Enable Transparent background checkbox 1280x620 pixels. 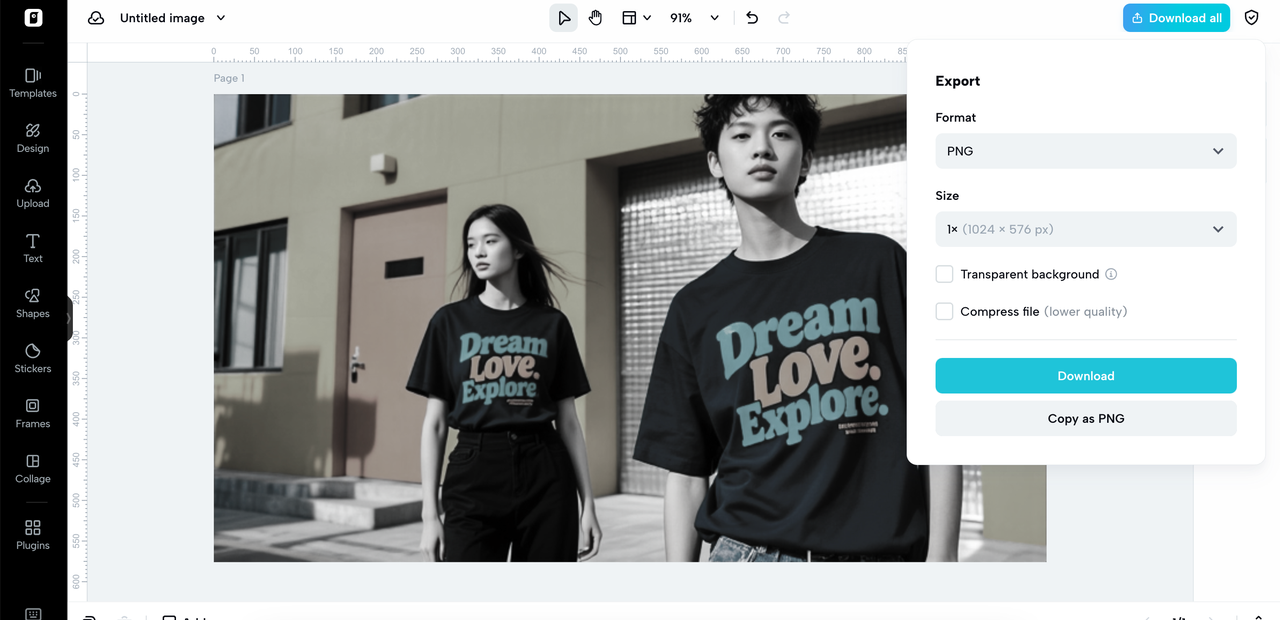pos(944,274)
